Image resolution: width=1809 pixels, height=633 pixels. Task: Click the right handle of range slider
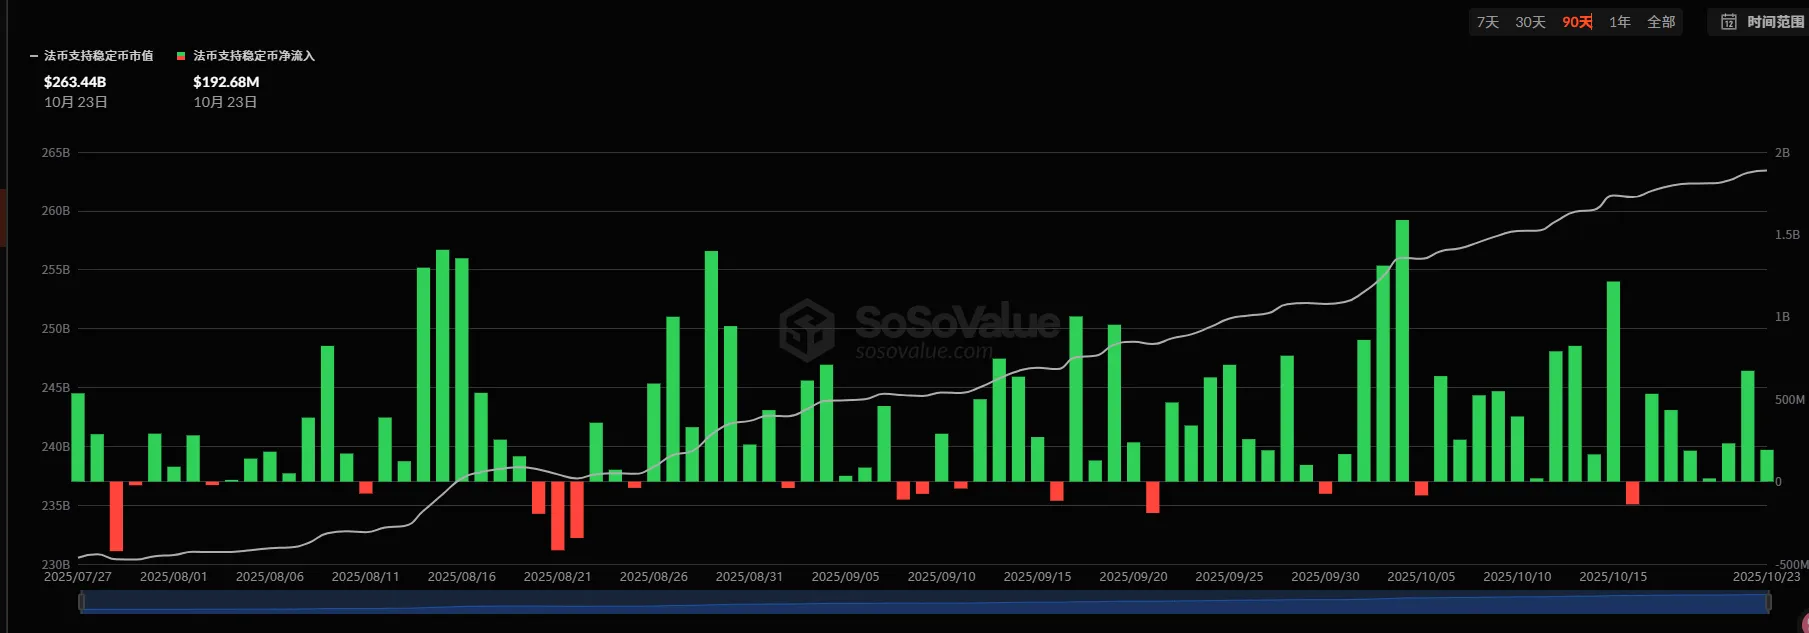pos(1768,602)
